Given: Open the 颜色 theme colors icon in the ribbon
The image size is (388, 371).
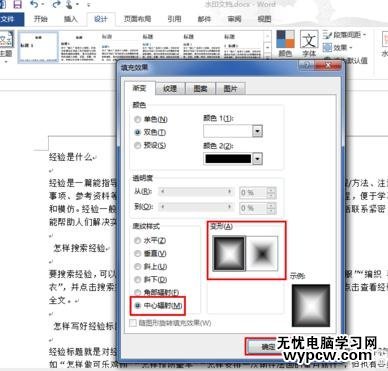Looking at the screenshot, I should [x=285, y=44].
